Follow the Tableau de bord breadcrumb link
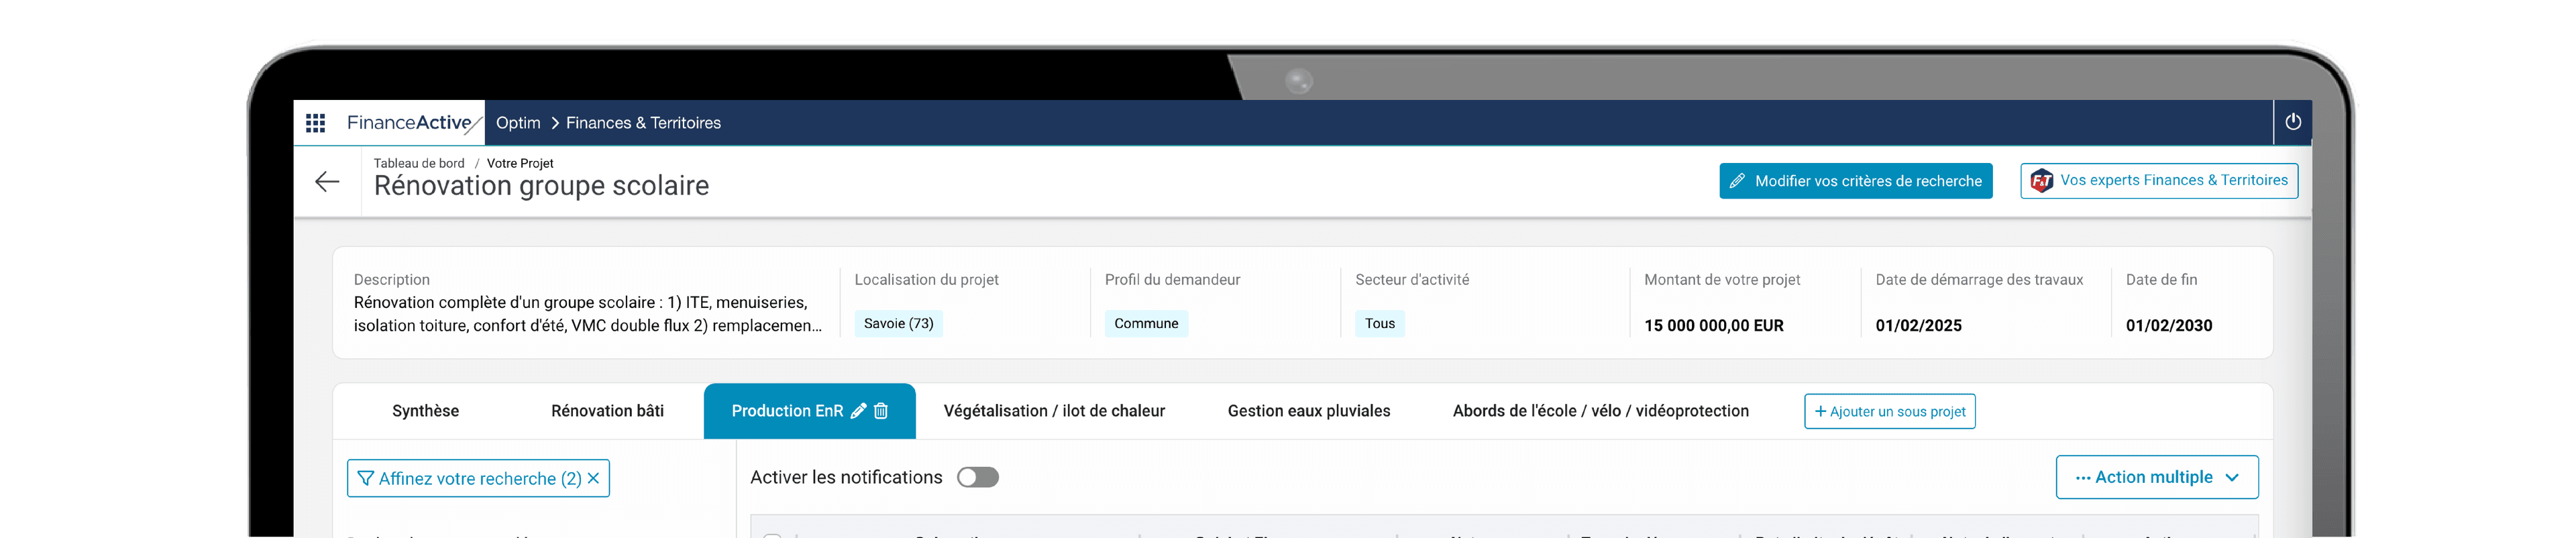Screen dimensions: 2576x538 click(419, 163)
